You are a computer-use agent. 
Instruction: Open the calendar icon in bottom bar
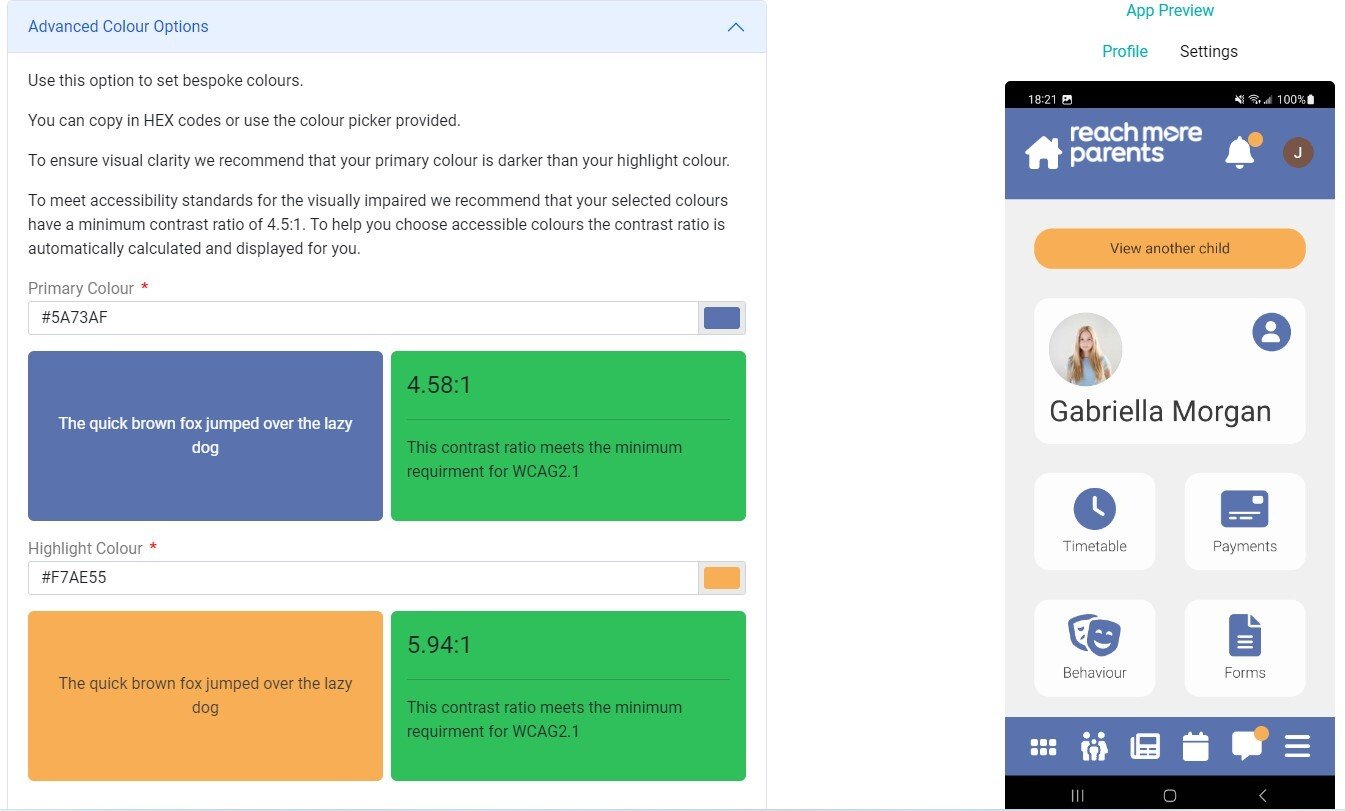(1195, 747)
